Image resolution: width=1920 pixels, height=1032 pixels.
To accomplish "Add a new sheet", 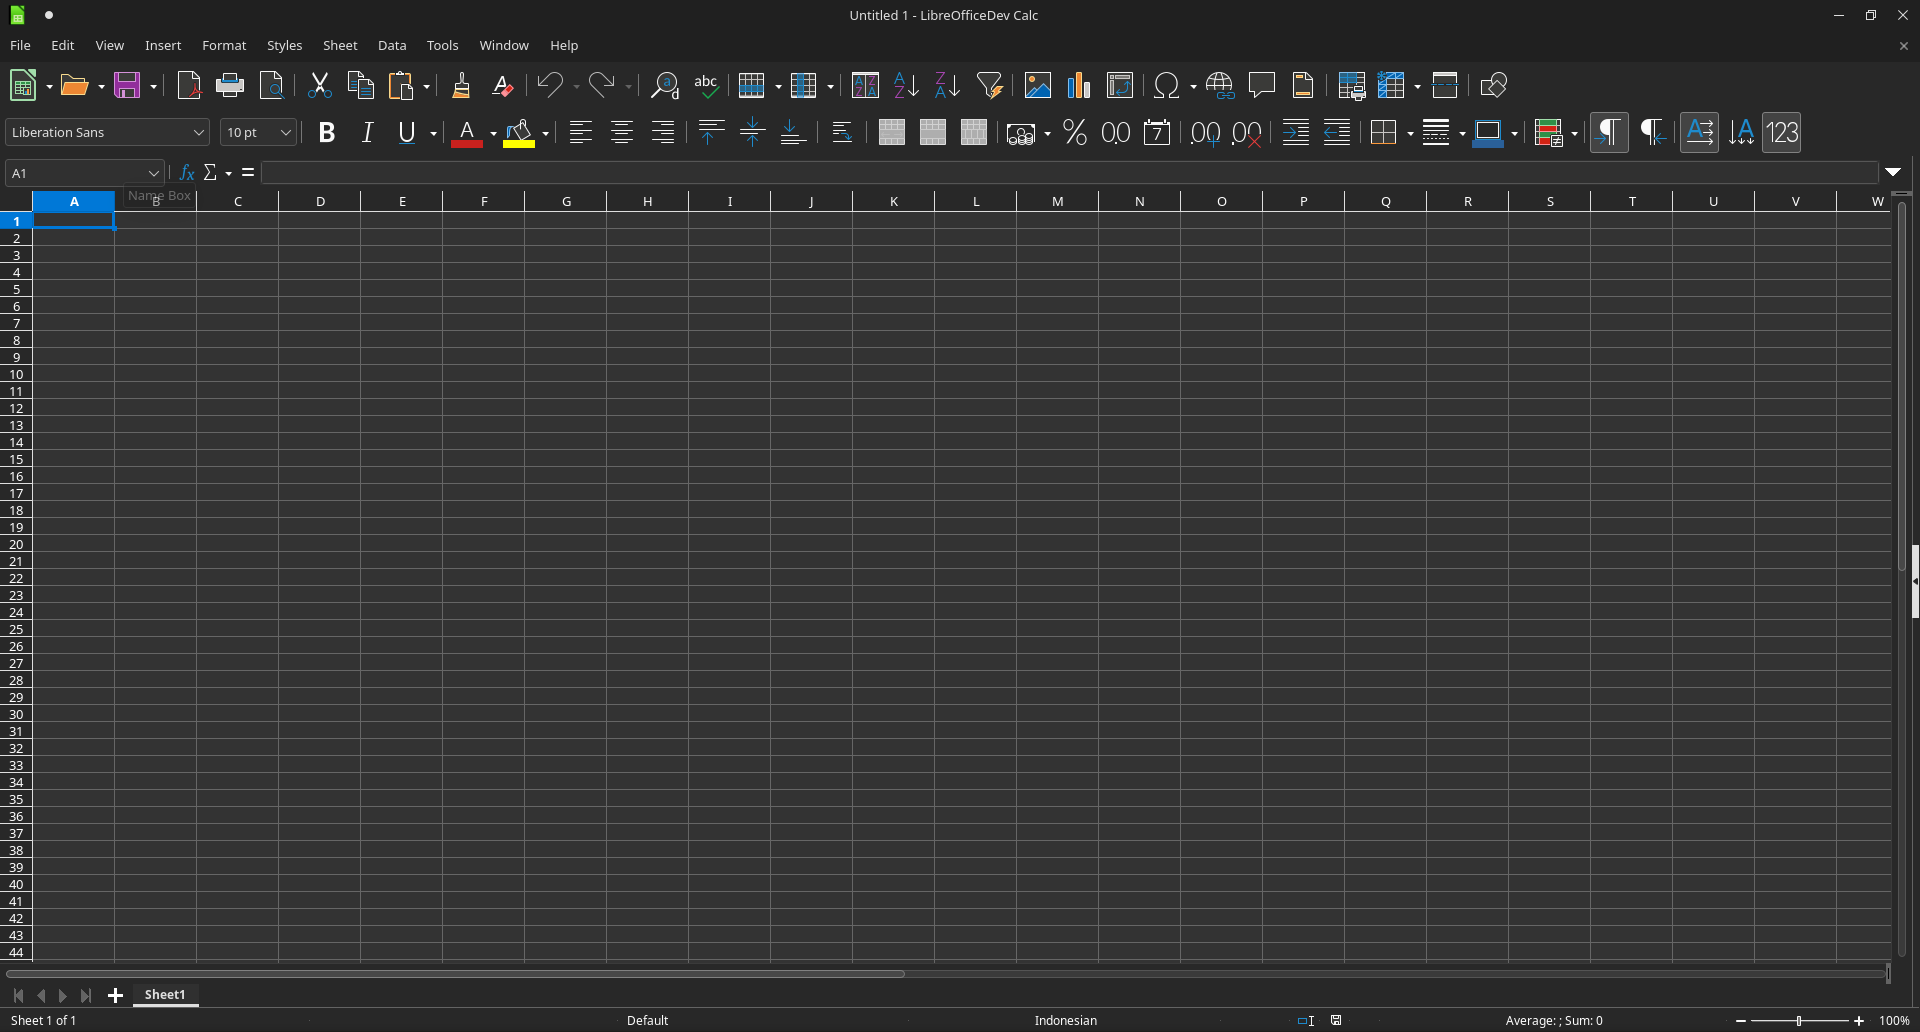I will pyautogui.click(x=115, y=995).
